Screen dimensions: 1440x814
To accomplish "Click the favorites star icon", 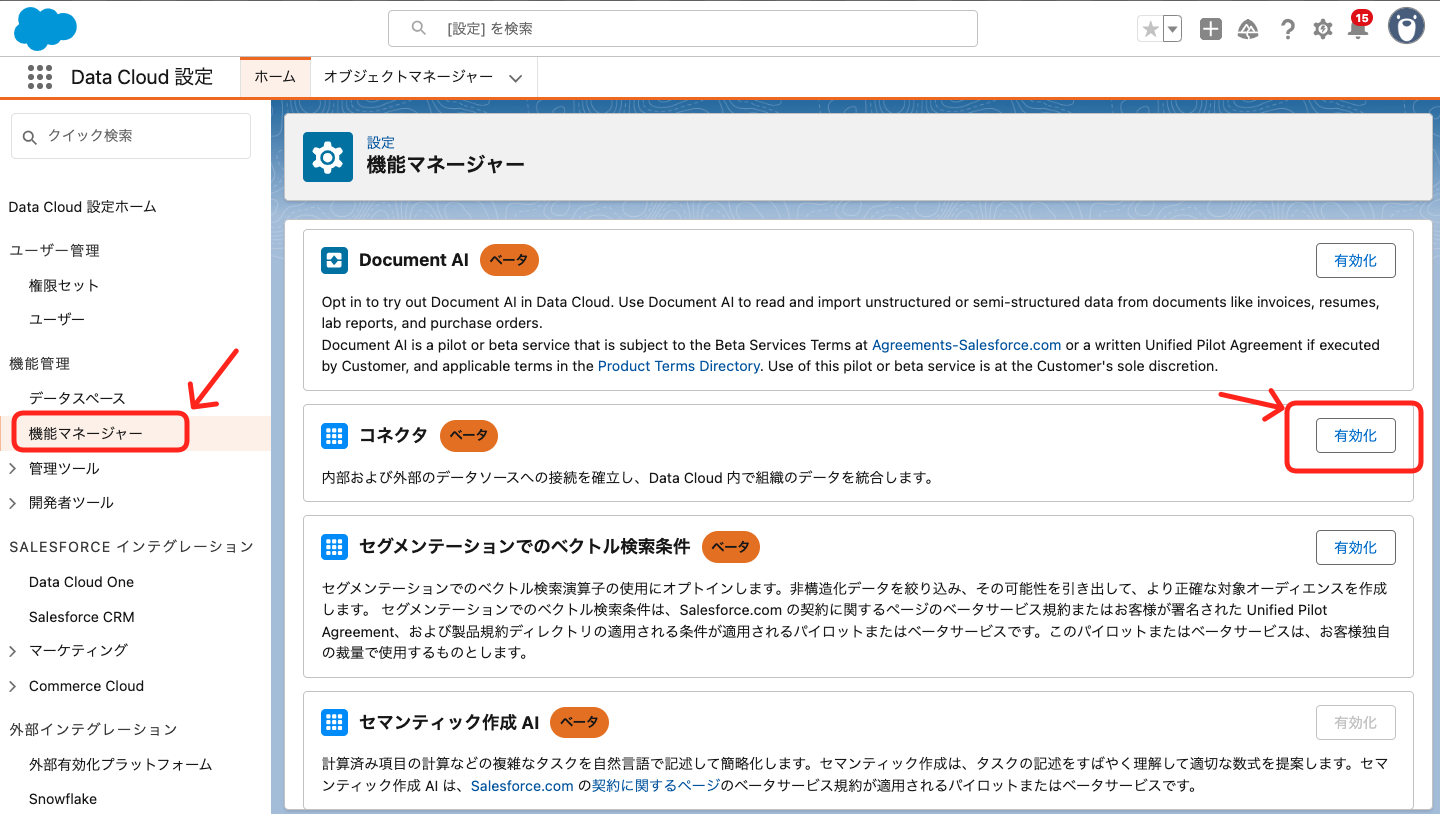I will 1150,29.
